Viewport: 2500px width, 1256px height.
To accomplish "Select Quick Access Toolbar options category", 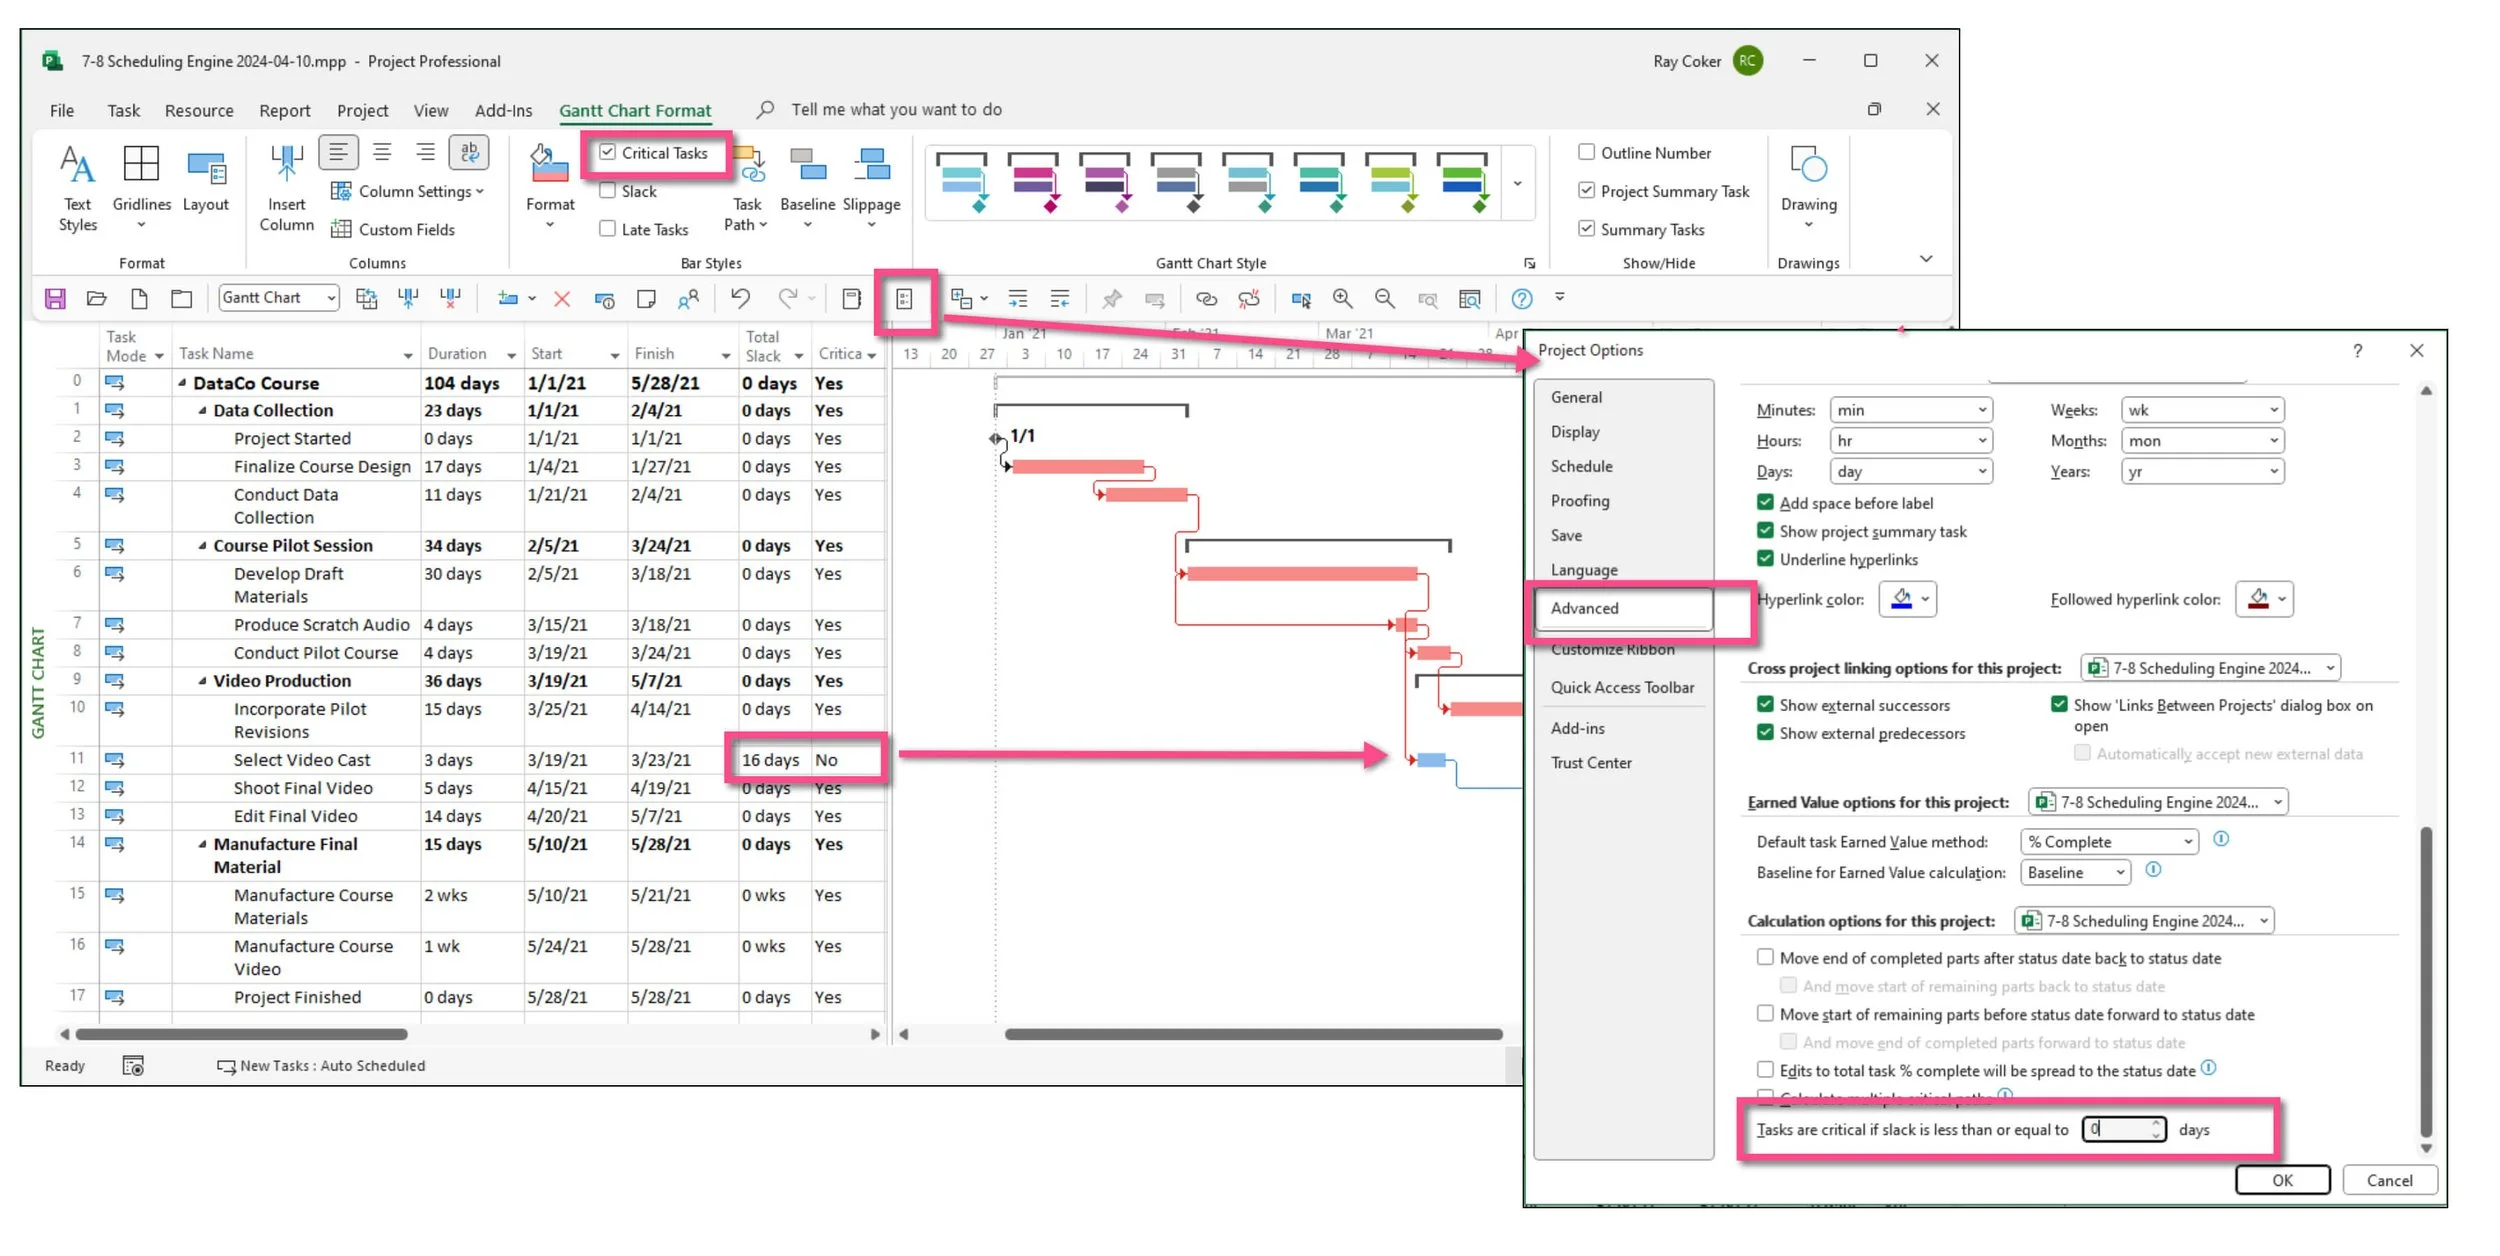I will pyautogui.click(x=1622, y=687).
